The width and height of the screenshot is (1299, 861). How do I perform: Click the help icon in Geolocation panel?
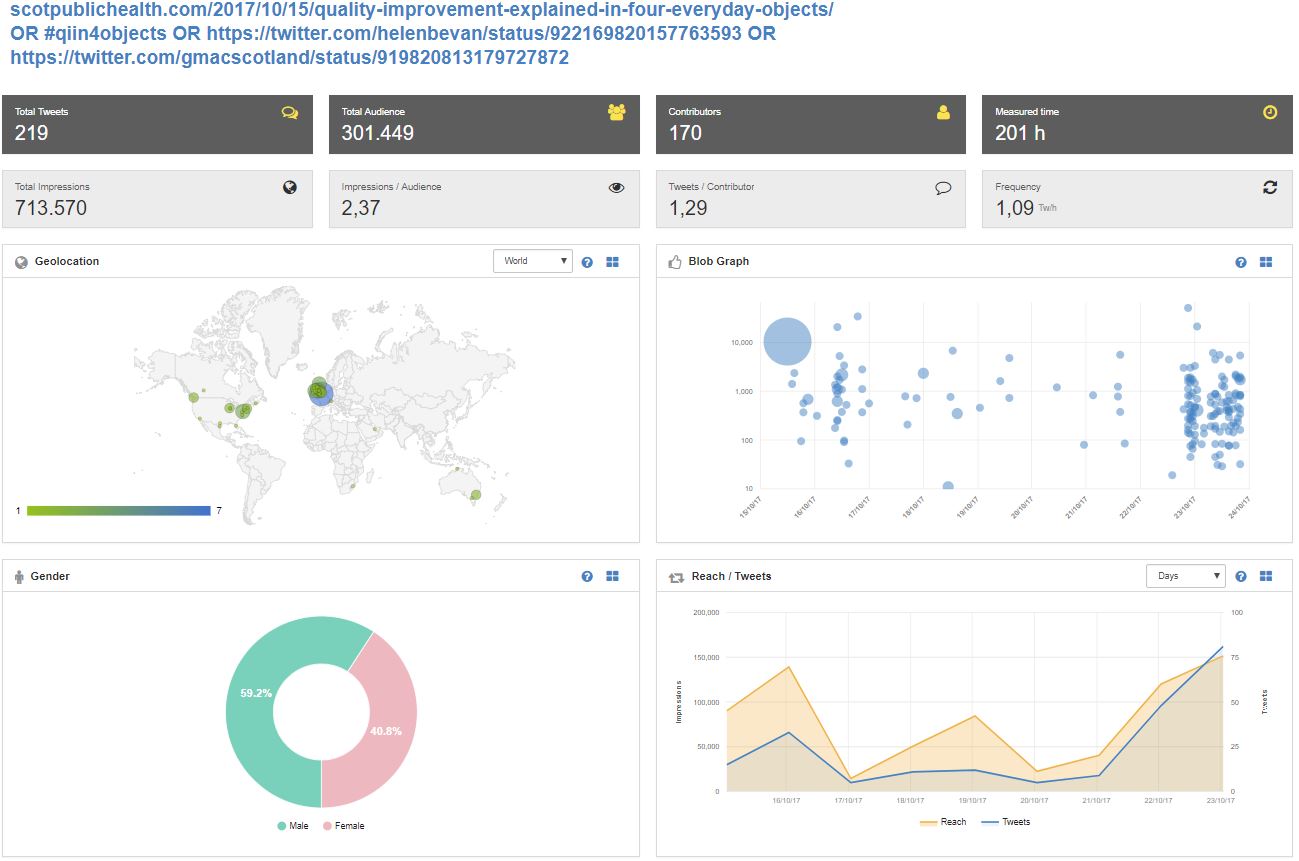tap(587, 262)
